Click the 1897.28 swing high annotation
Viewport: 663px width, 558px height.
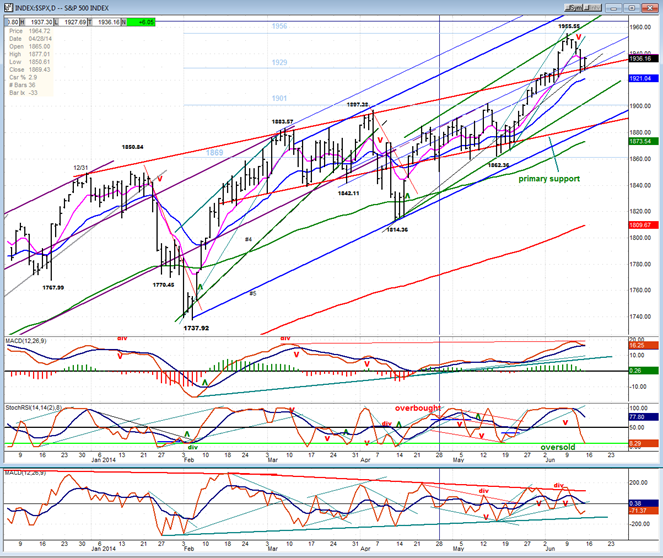[x=357, y=105]
